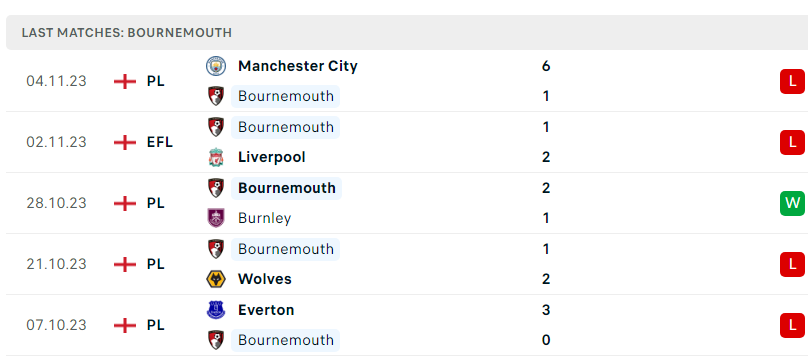Open the Wolves team link
The height and width of the screenshot is (360, 808).
[264, 279]
